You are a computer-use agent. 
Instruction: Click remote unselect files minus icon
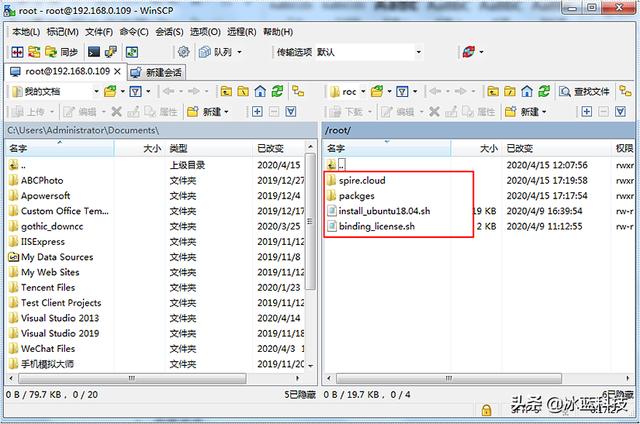coord(603,112)
